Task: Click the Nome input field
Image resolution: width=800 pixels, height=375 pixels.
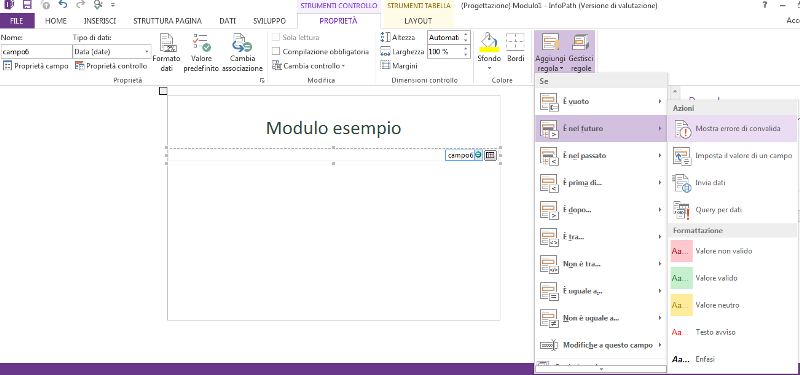Action: pos(36,52)
